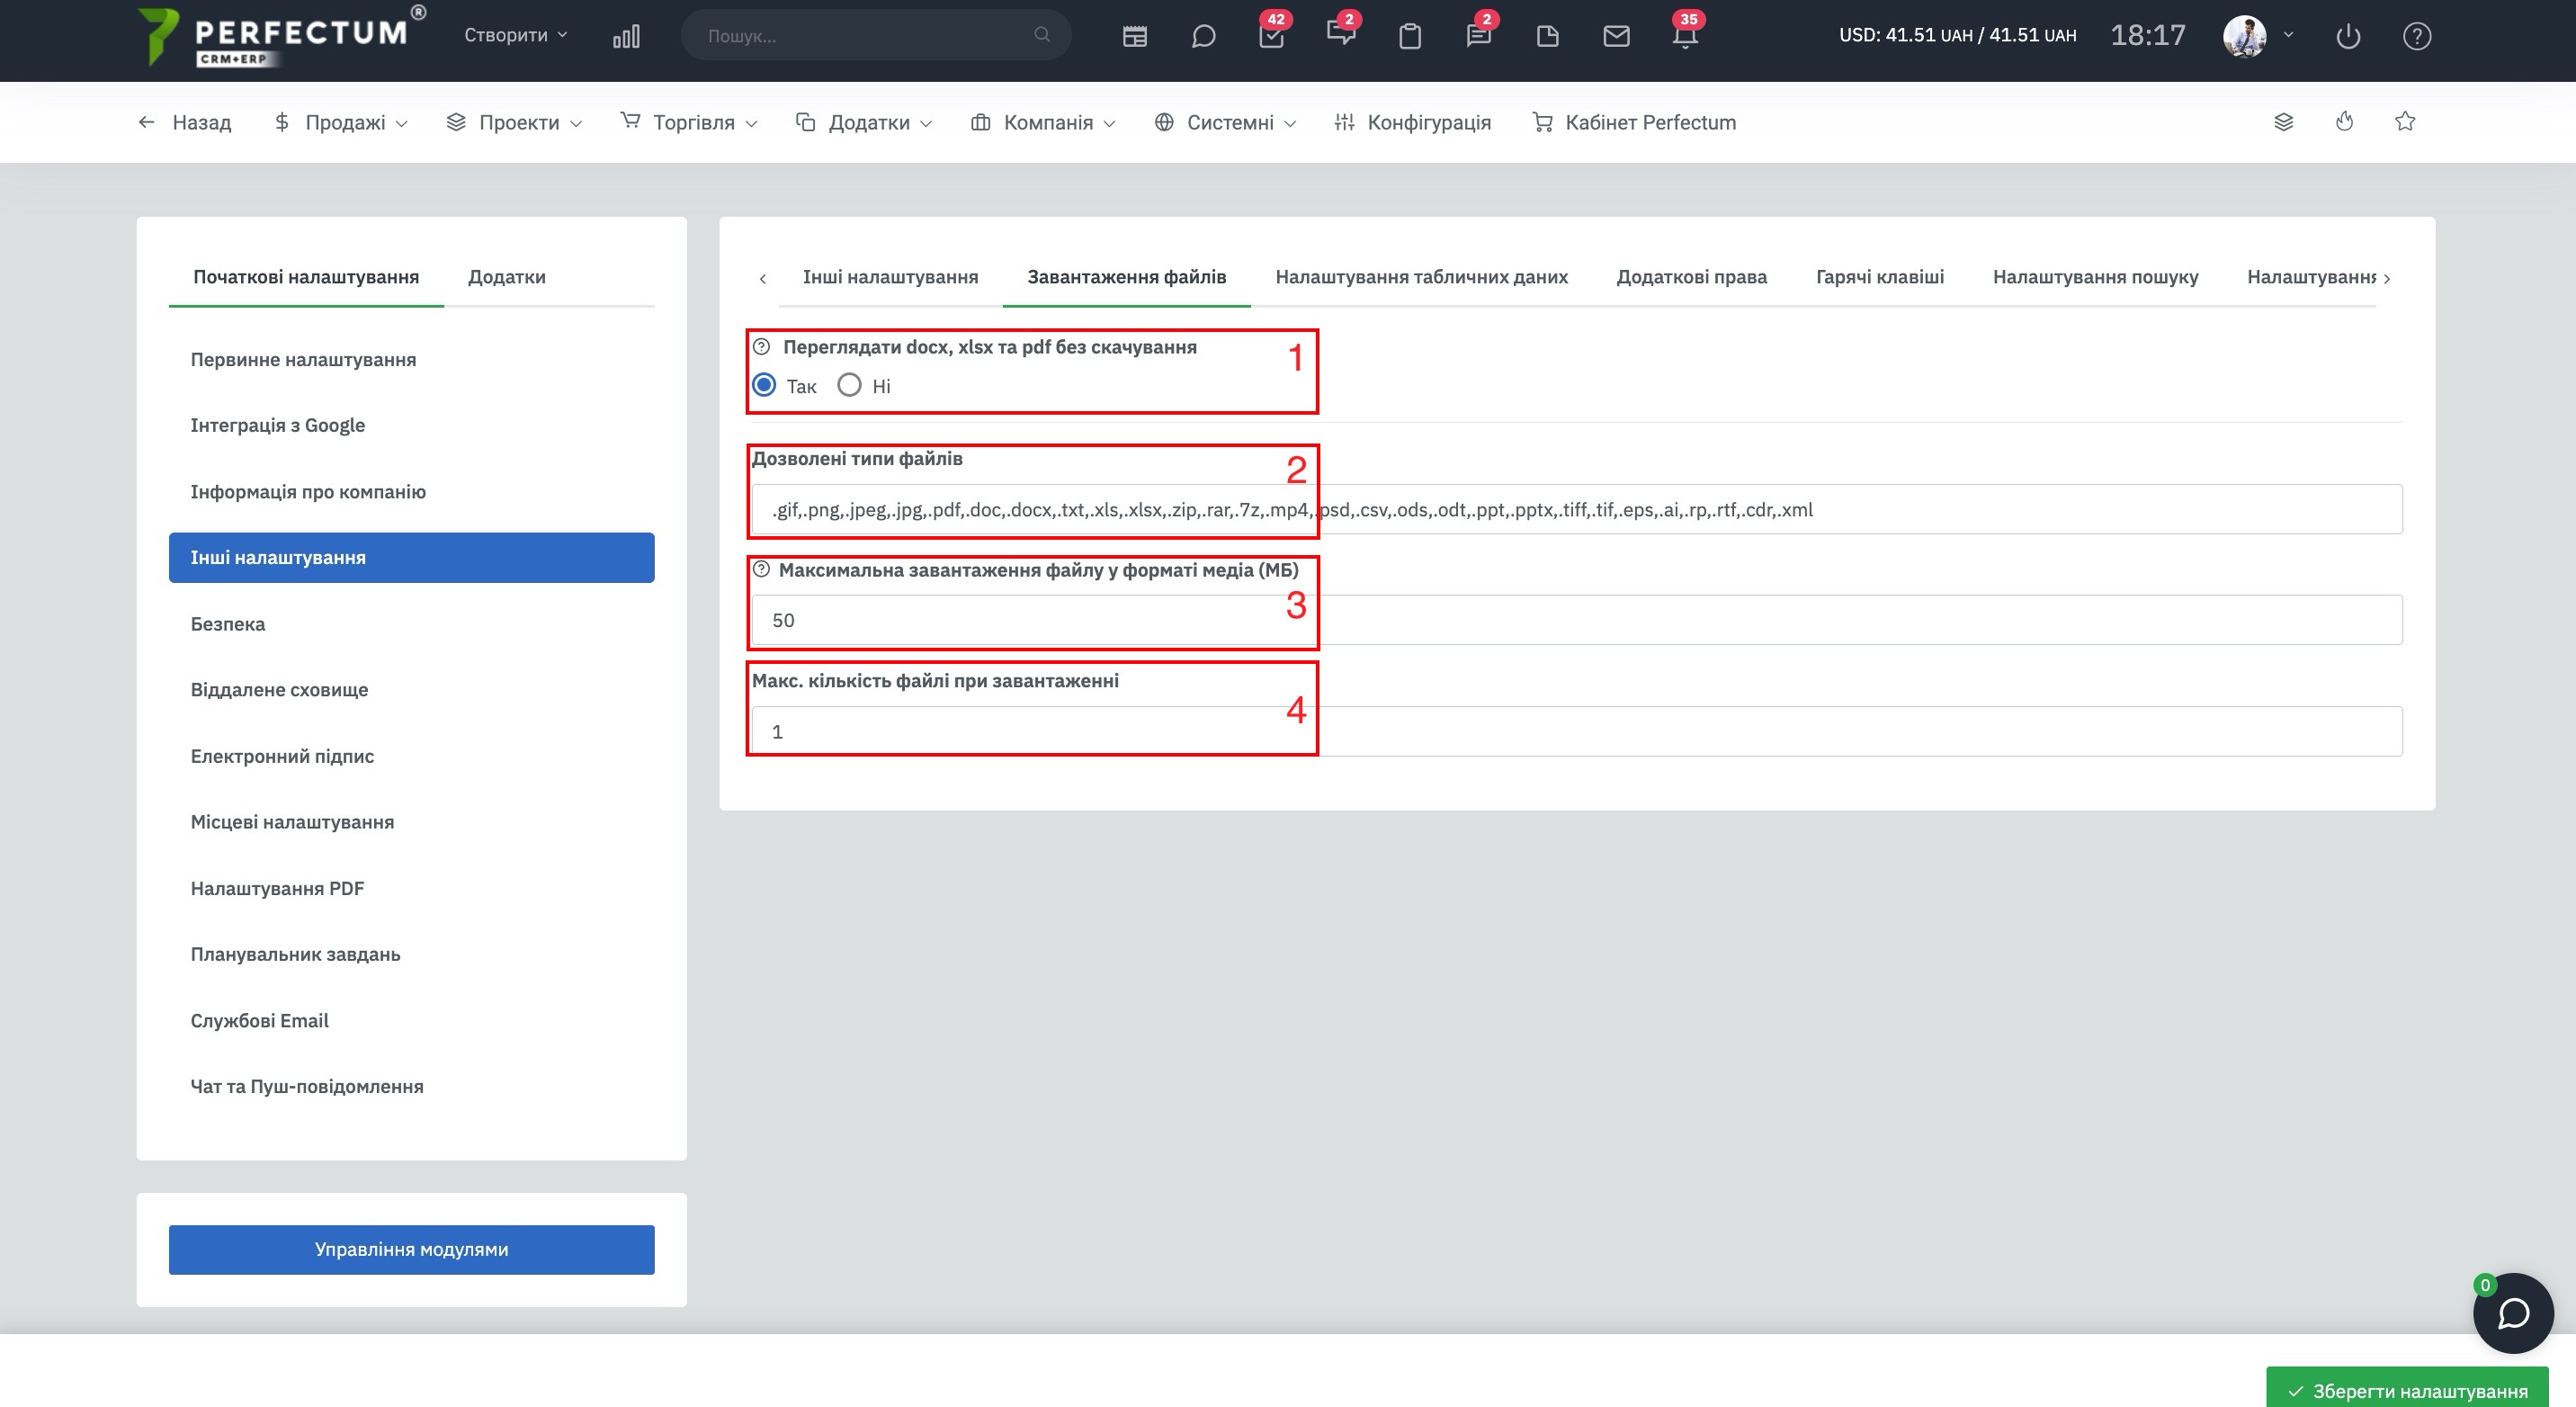
Task: Click the user avatar picture
Action: [x=2244, y=37]
